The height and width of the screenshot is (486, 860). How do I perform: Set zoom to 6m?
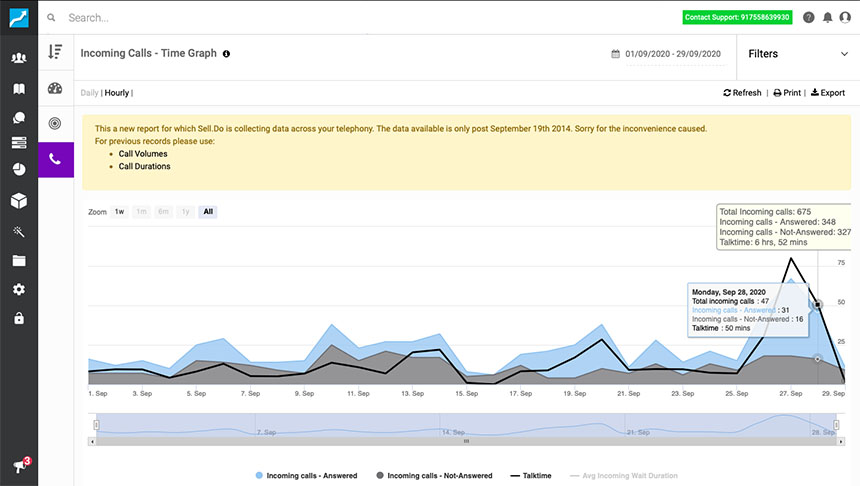tap(163, 212)
